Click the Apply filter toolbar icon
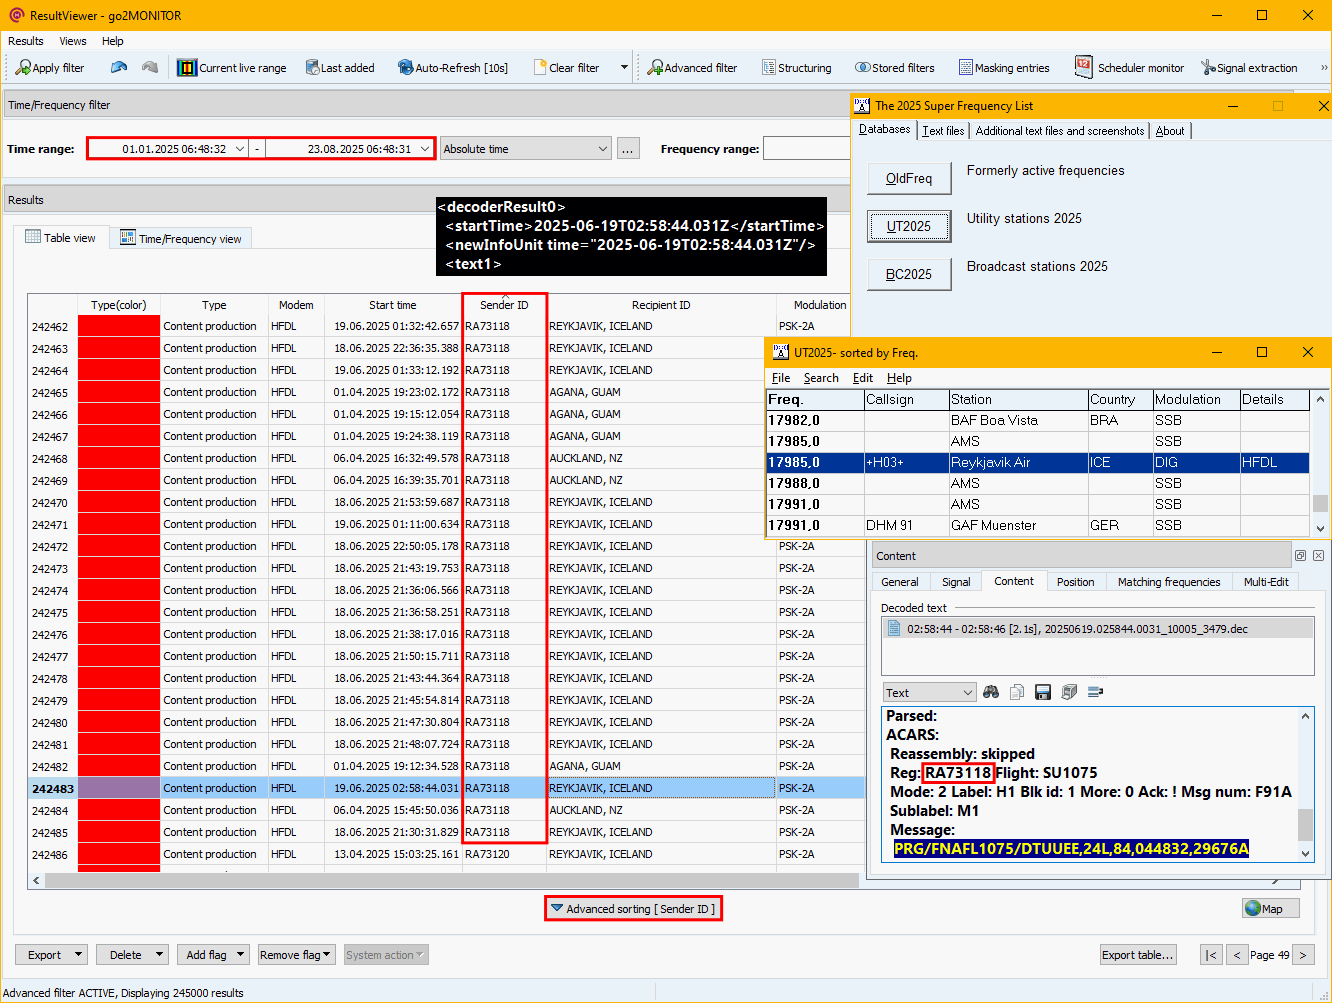 (23, 68)
